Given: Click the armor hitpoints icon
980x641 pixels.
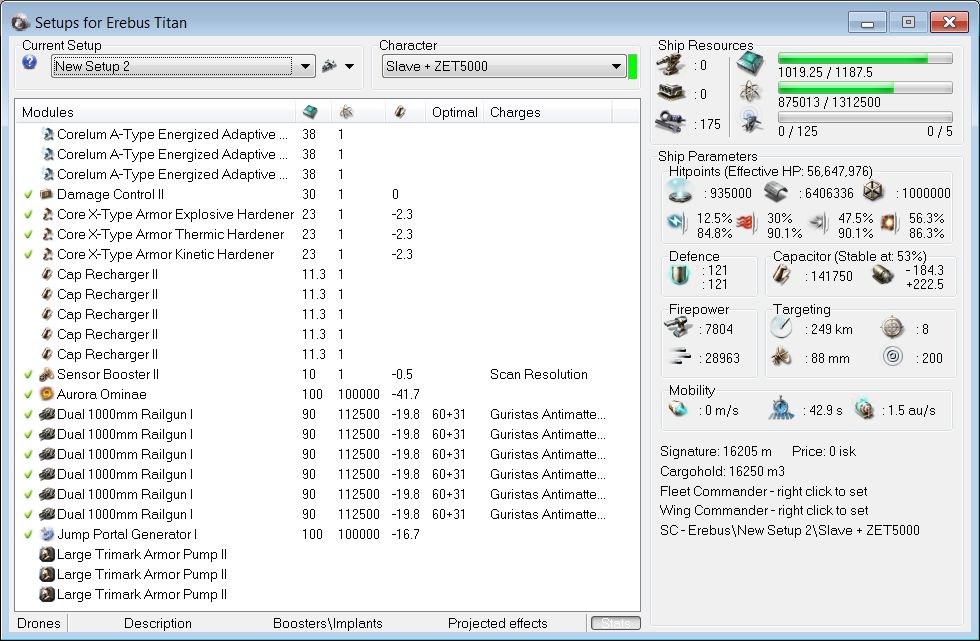Looking at the screenshot, I should [776, 192].
